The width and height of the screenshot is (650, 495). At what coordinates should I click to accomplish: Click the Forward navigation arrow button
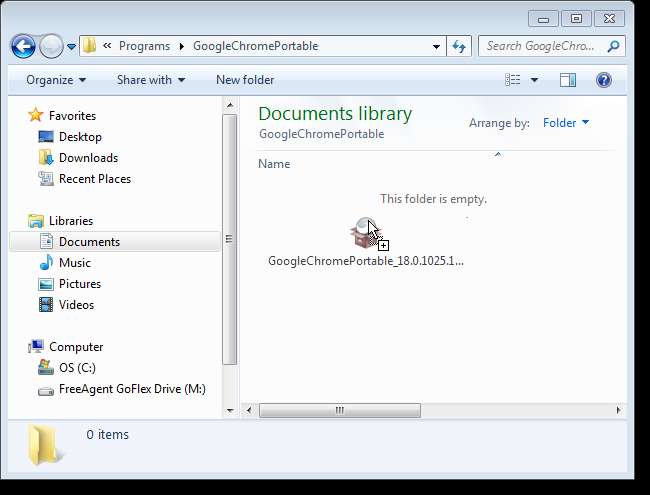tap(51, 46)
